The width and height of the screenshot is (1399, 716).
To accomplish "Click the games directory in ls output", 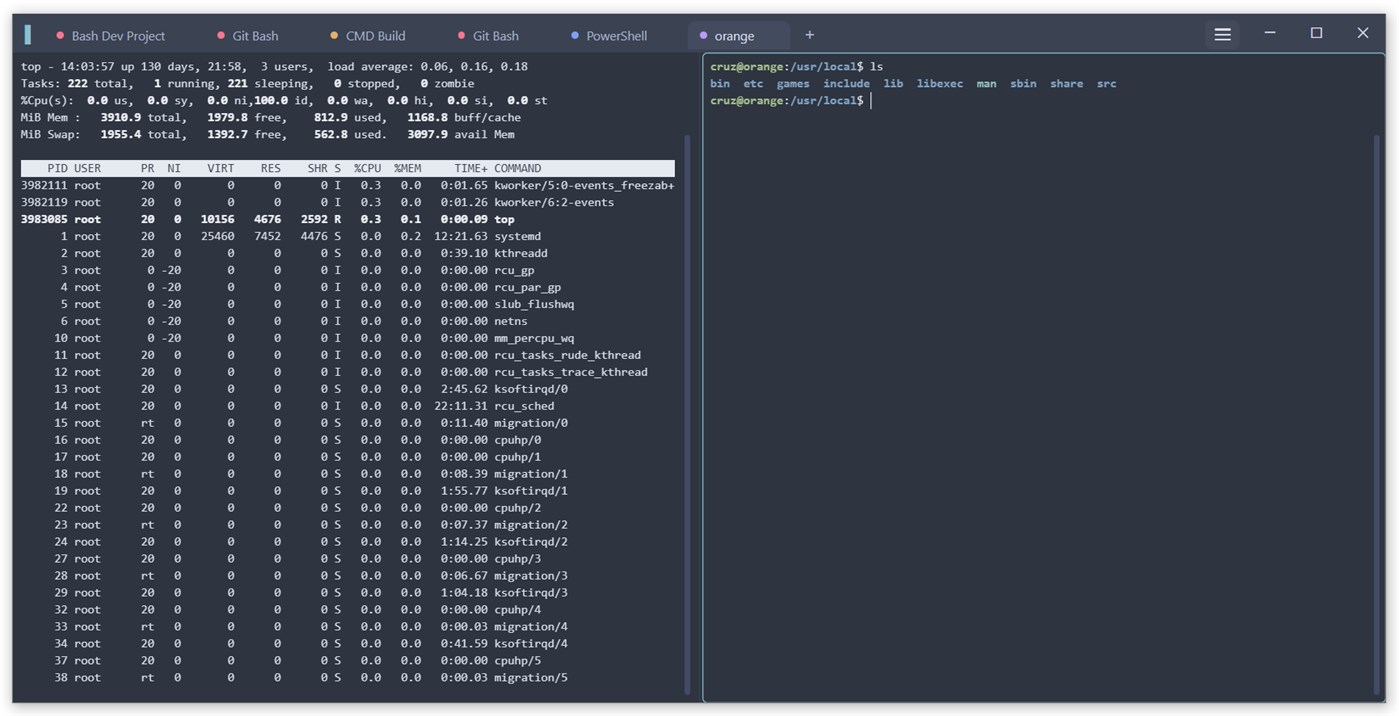I will [x=793, y=84].
